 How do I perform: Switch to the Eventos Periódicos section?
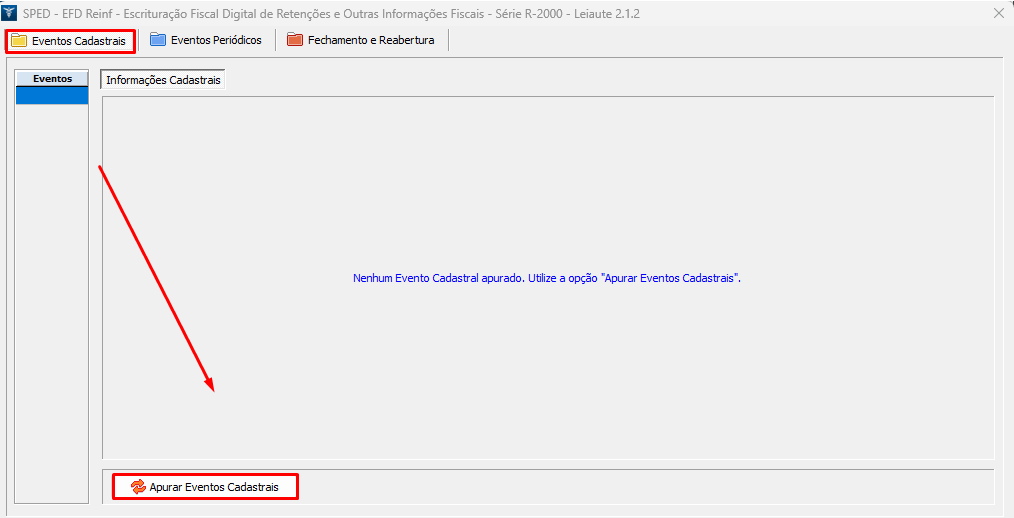coord(215,40)
